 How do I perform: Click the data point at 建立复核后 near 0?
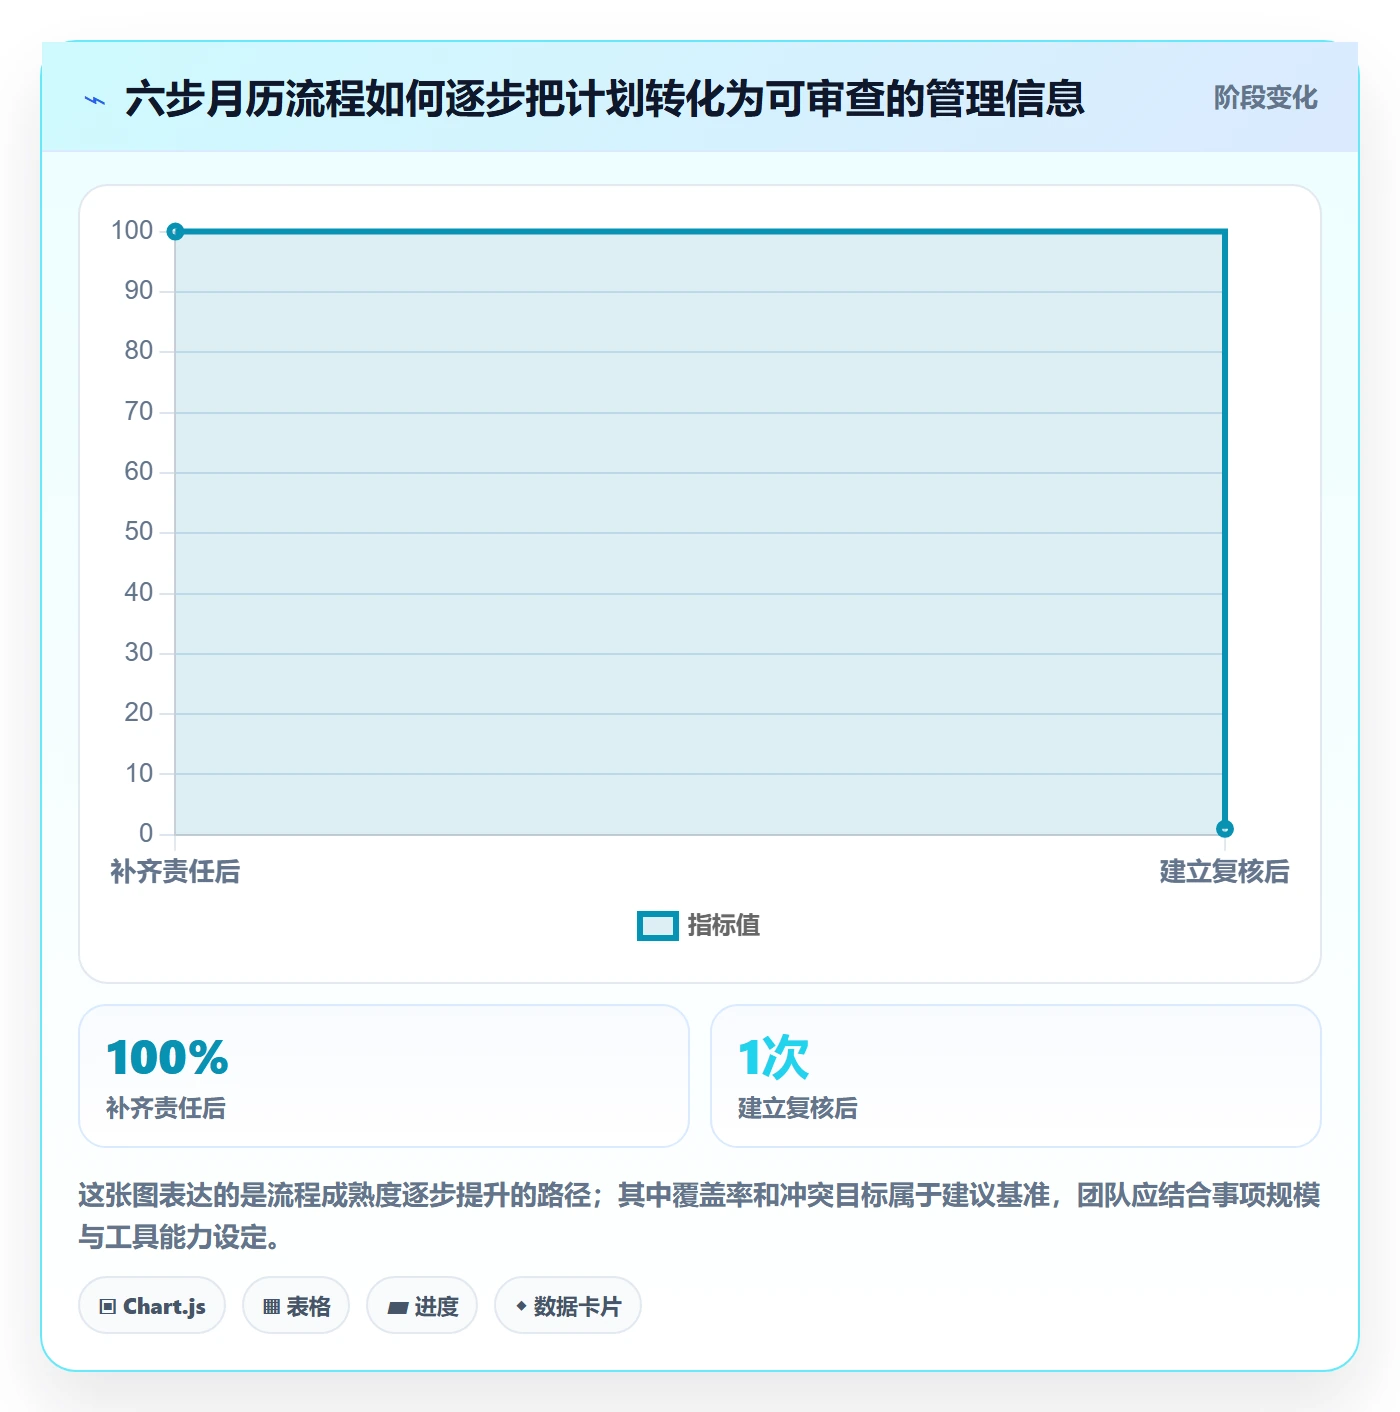[x=1224, y=828]
